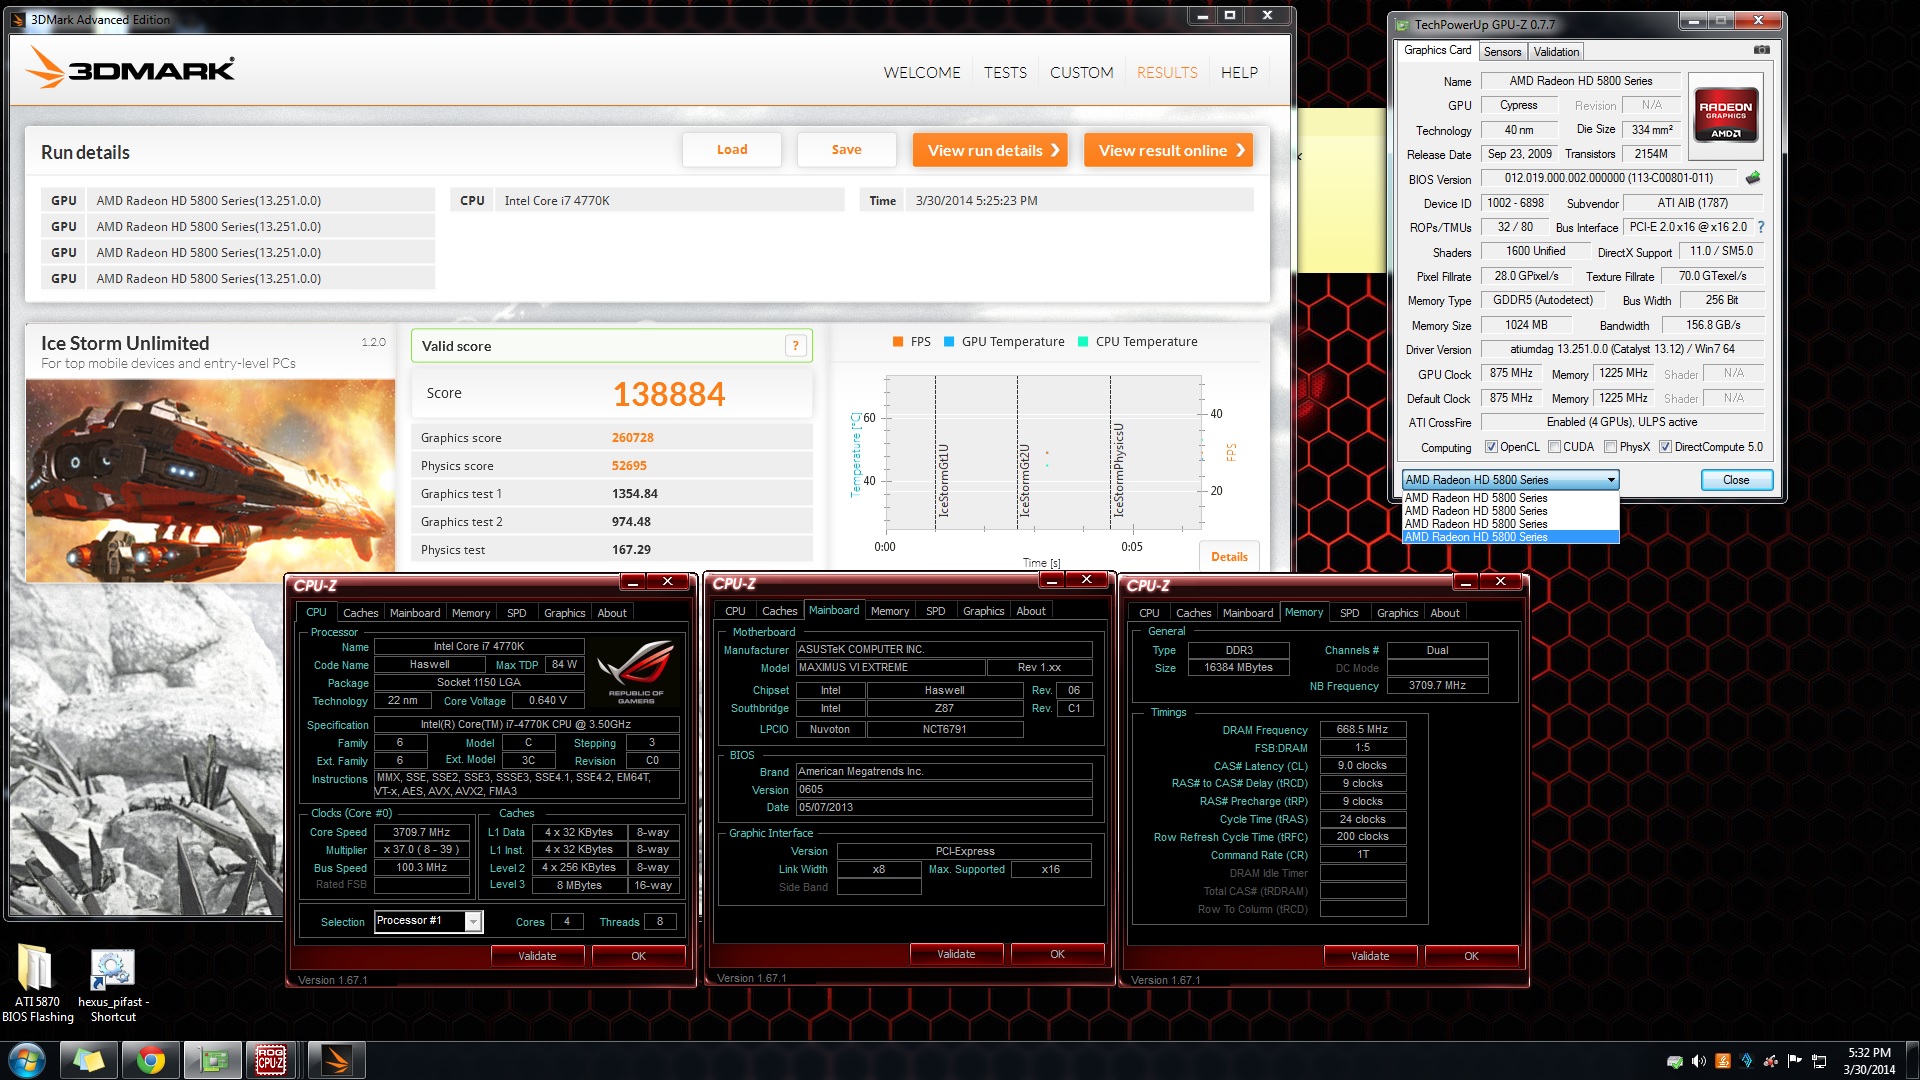Click the Radeon Graphics logo in GPU-Z
1920x1080 pixels.
pos(1725,115)
